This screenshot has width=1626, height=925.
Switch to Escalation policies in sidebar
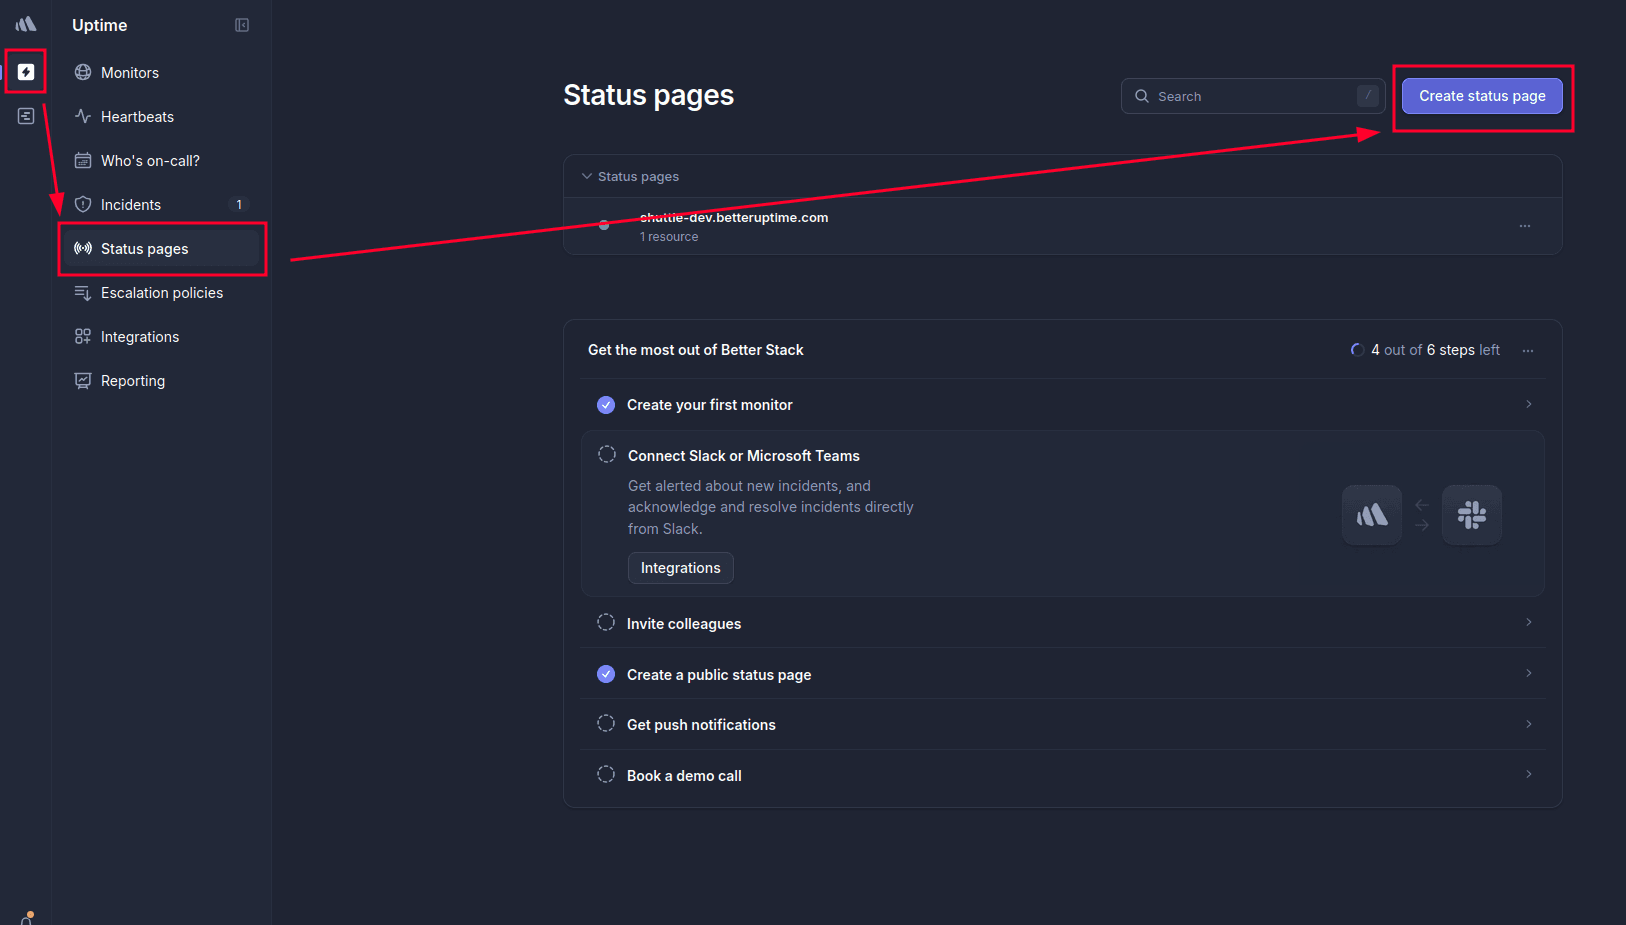coord(162,293)
